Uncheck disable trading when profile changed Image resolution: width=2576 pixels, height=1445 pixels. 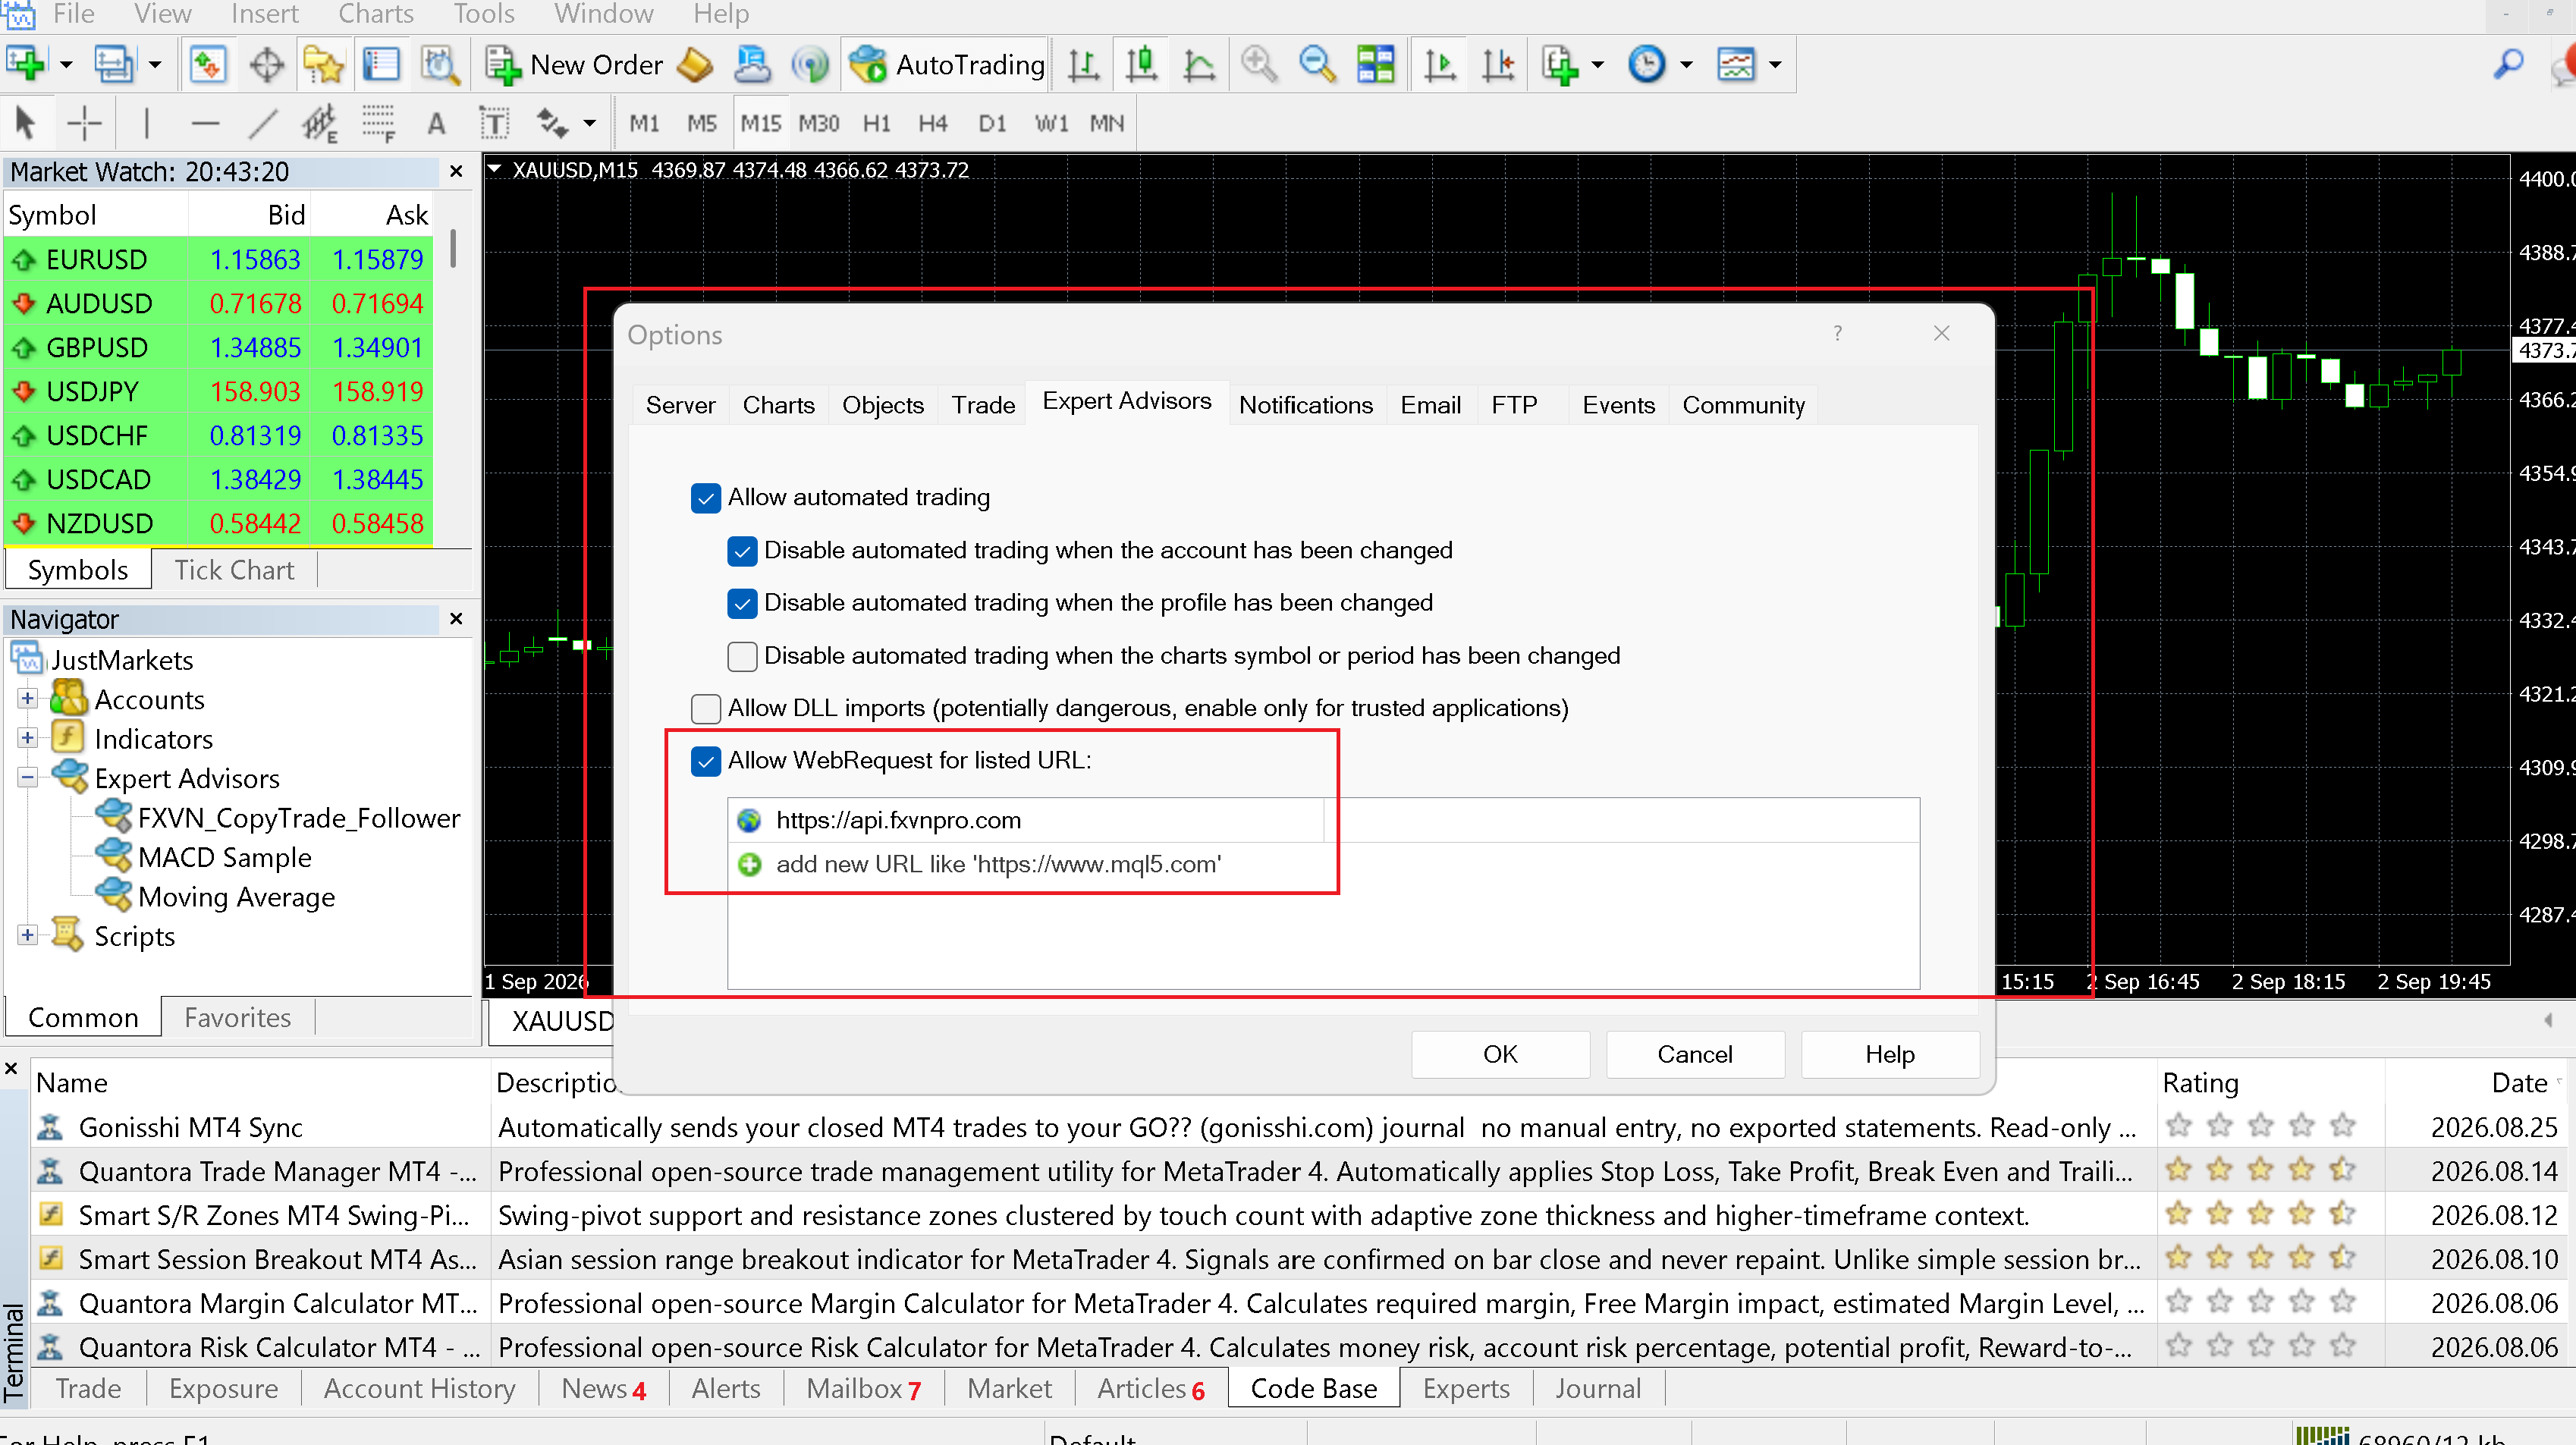pyautogui.click(x=742, y=603)
